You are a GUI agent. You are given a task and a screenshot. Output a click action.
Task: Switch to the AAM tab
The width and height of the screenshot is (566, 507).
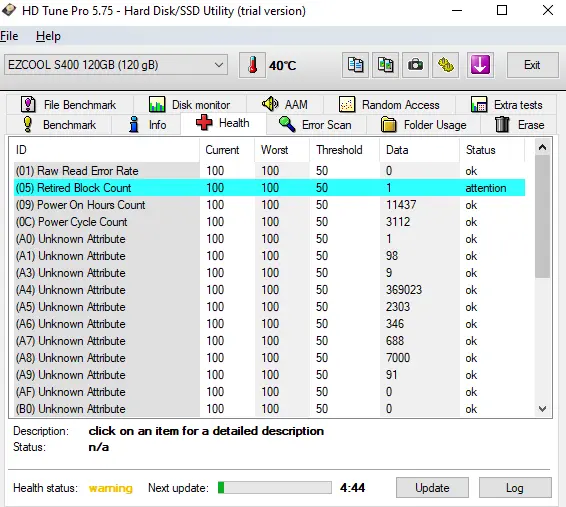coord(285,105)
